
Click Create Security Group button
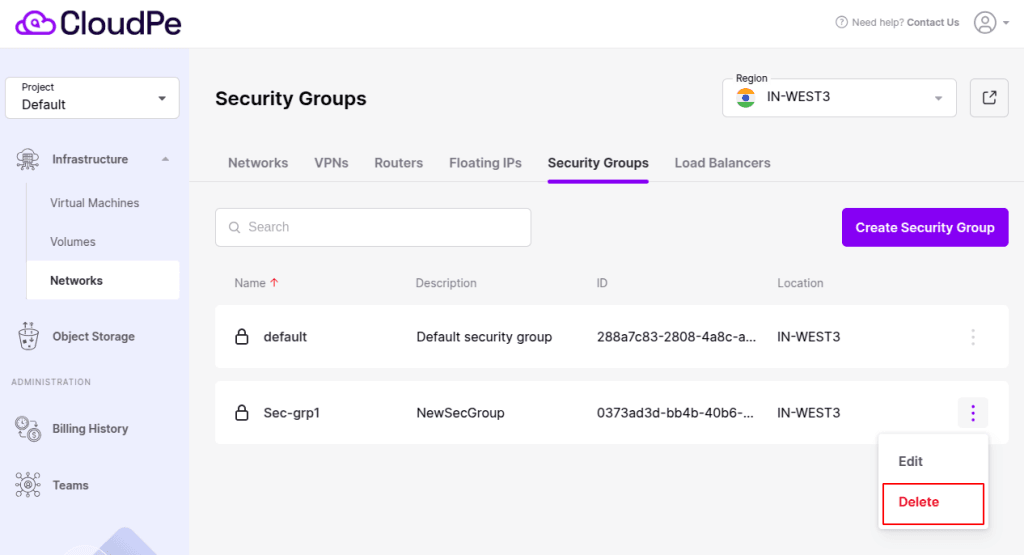click(925, 227)
